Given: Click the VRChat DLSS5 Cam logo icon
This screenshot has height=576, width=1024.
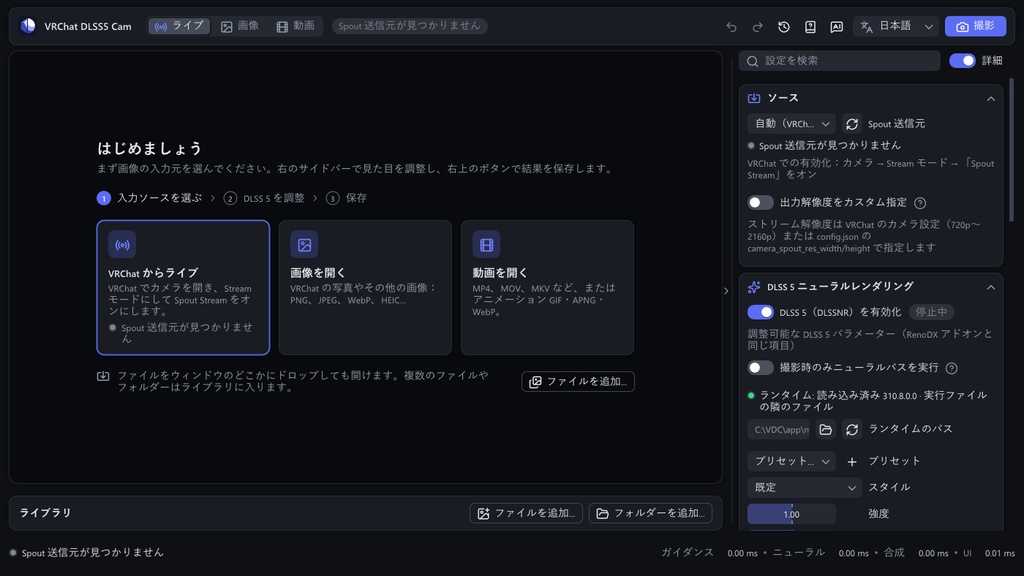Looking at the screenshot, I should (x=28, y=26).
